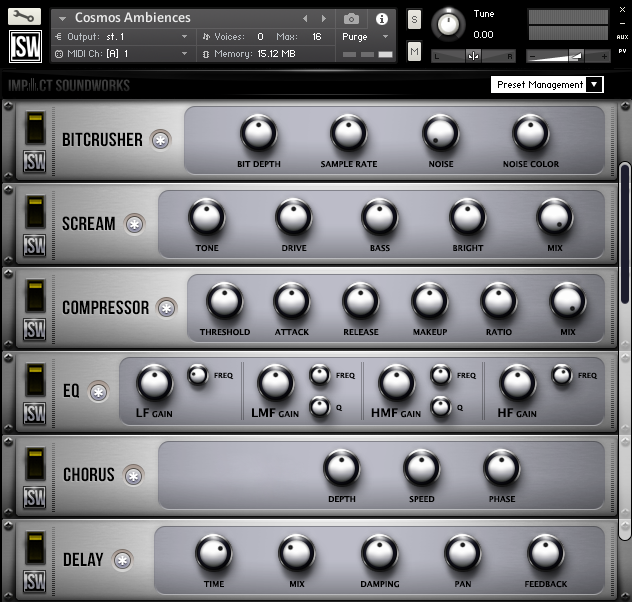Viewport: 632px width, 602px height.
Task: Click the Bitcrusher asterisk reset icon
Action: (160, 140)
